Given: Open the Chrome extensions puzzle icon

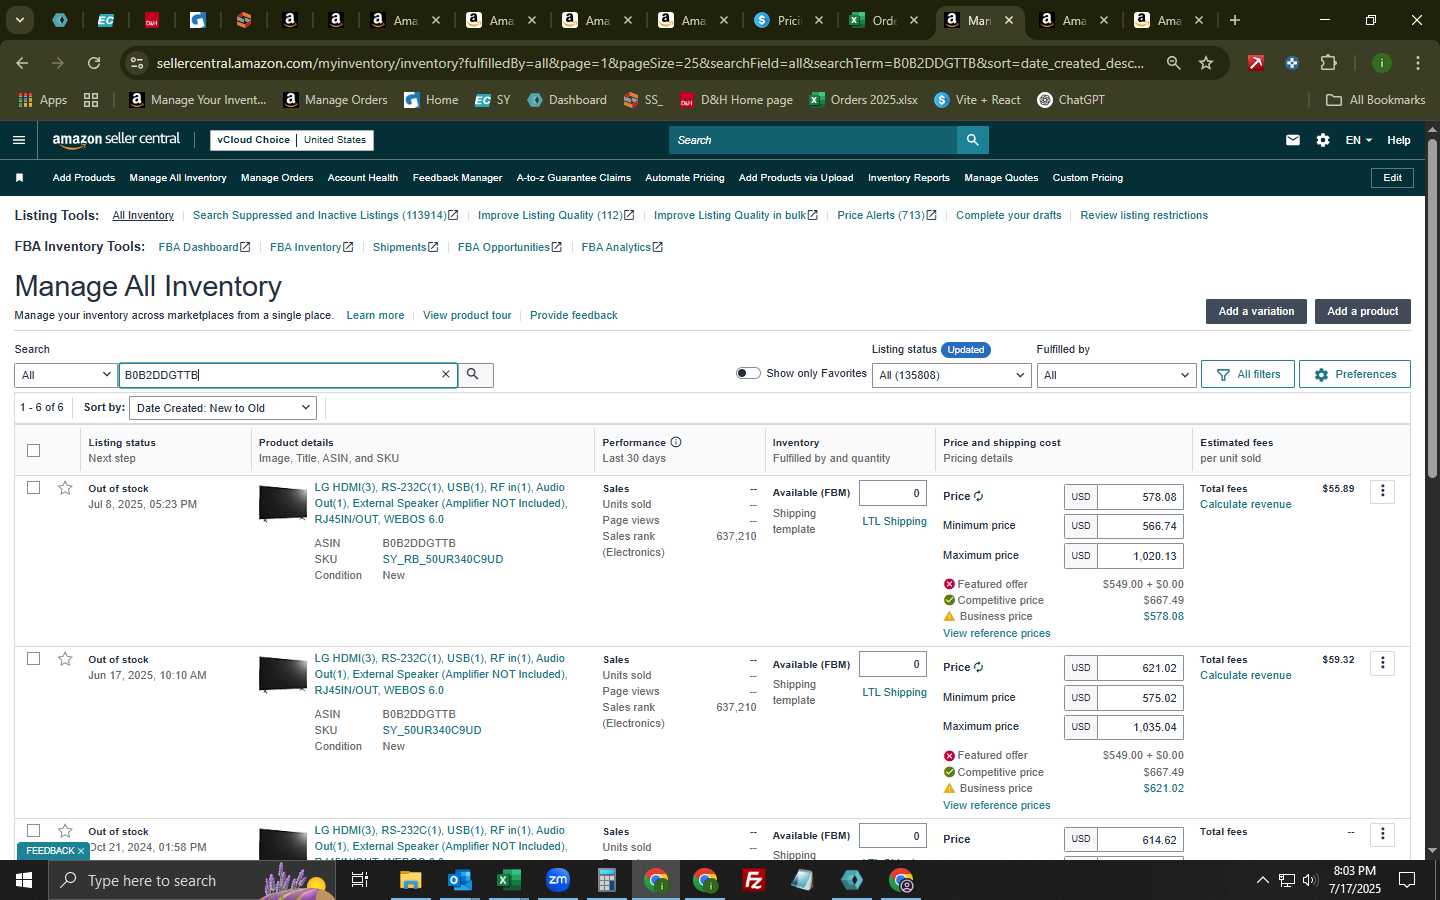Looking at the screenshot, I should click(x=1328, y=63).
